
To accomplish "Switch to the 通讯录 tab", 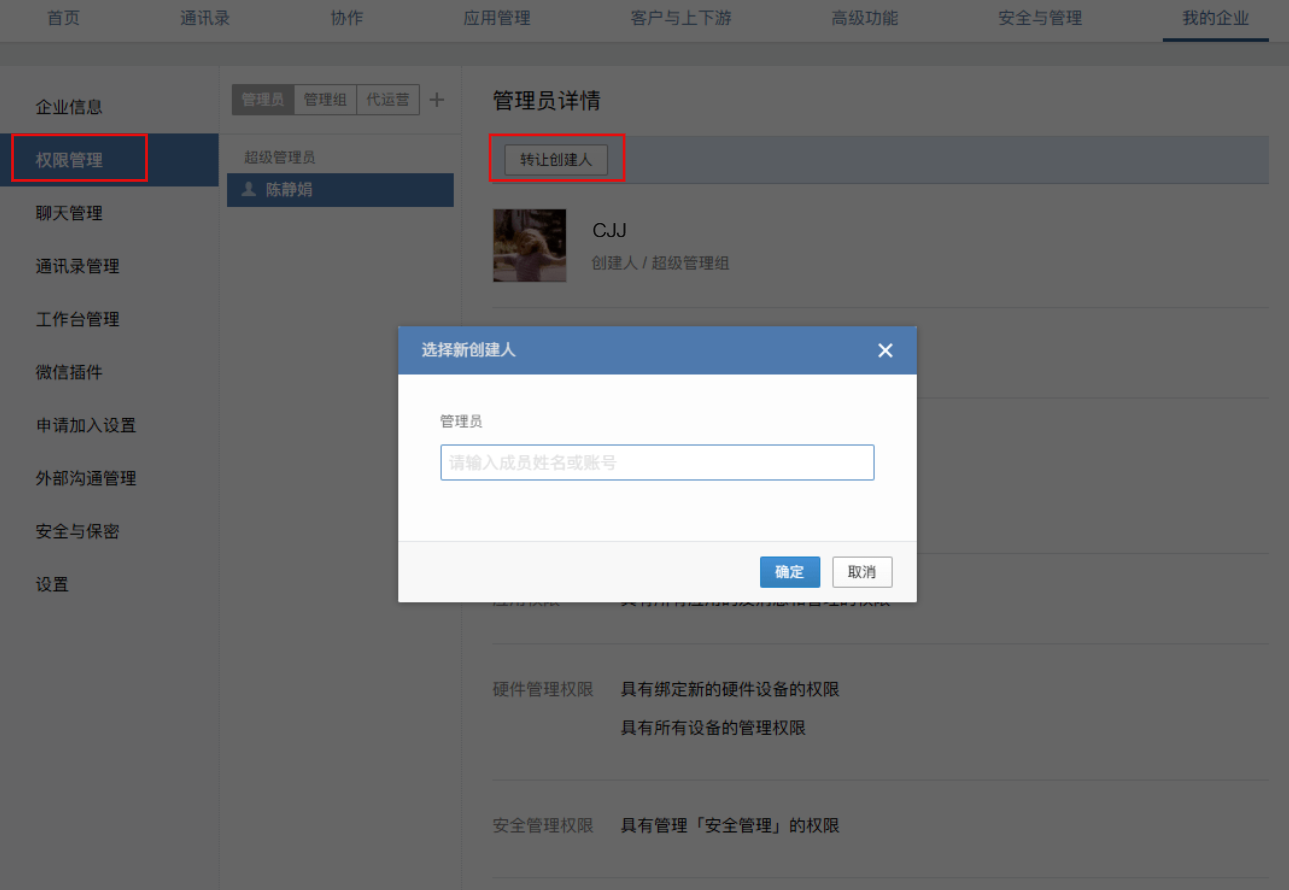I will tap(205, 18).
